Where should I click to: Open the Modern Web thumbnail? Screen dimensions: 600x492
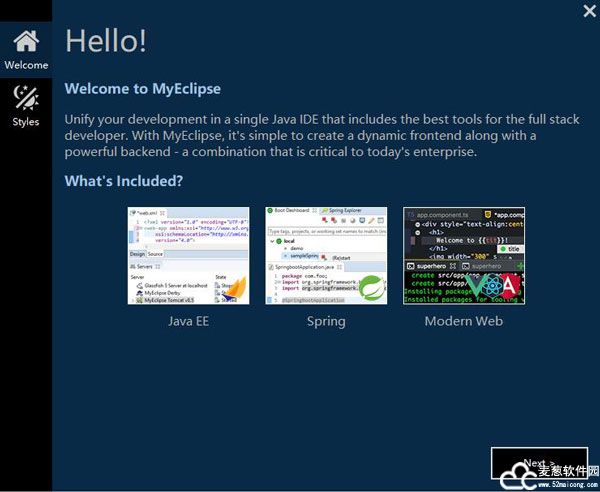pos(464,256)
